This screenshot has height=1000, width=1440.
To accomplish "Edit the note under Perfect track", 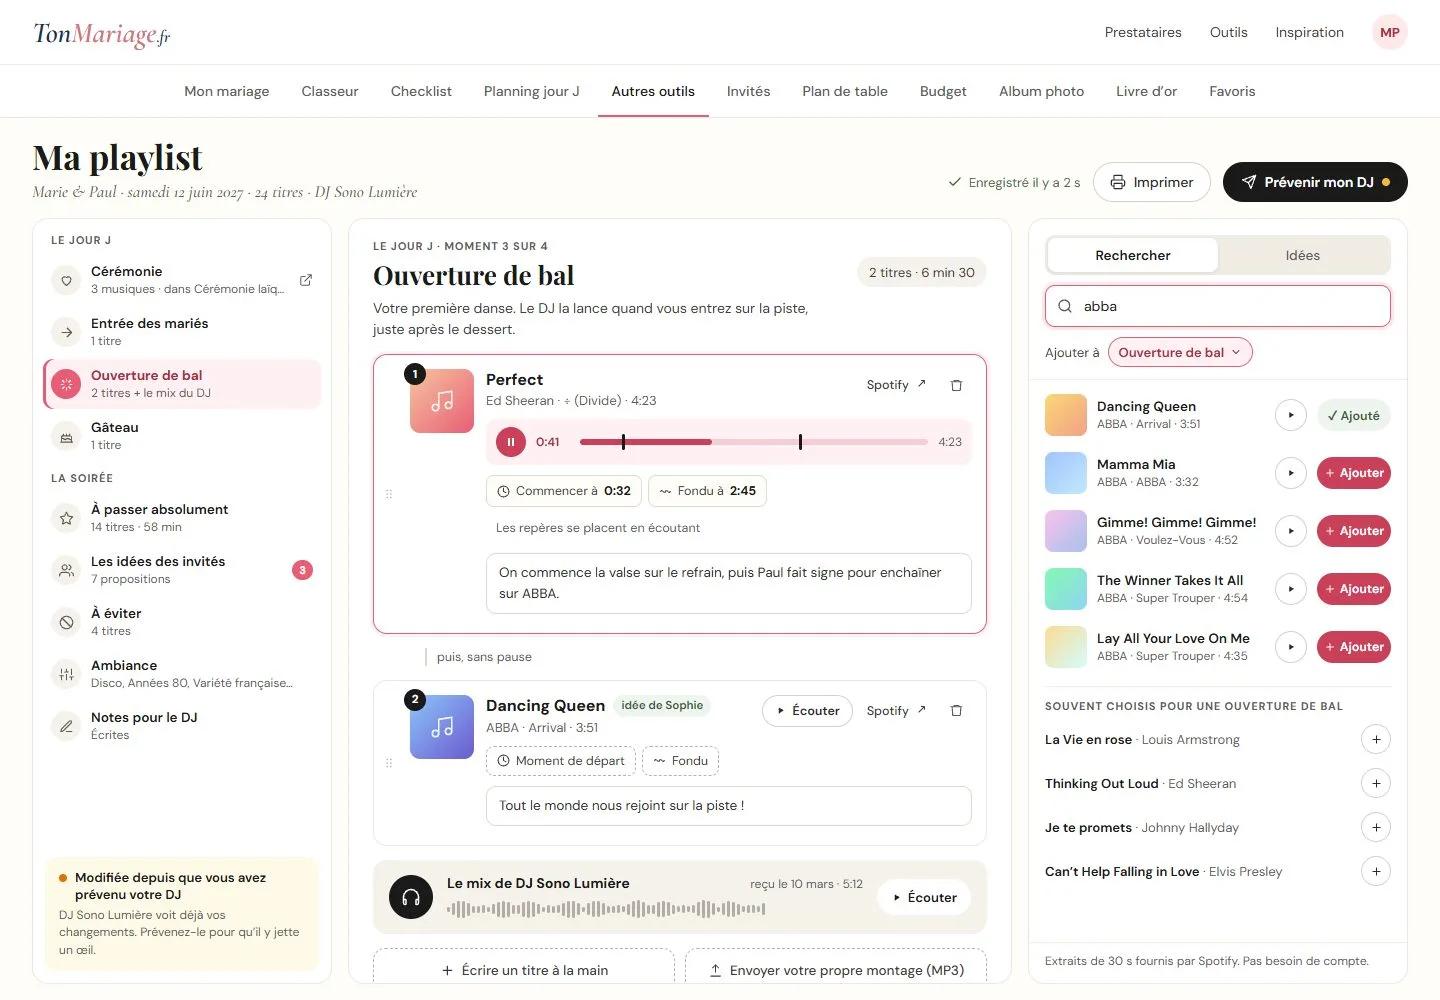I will pos(729,583).
